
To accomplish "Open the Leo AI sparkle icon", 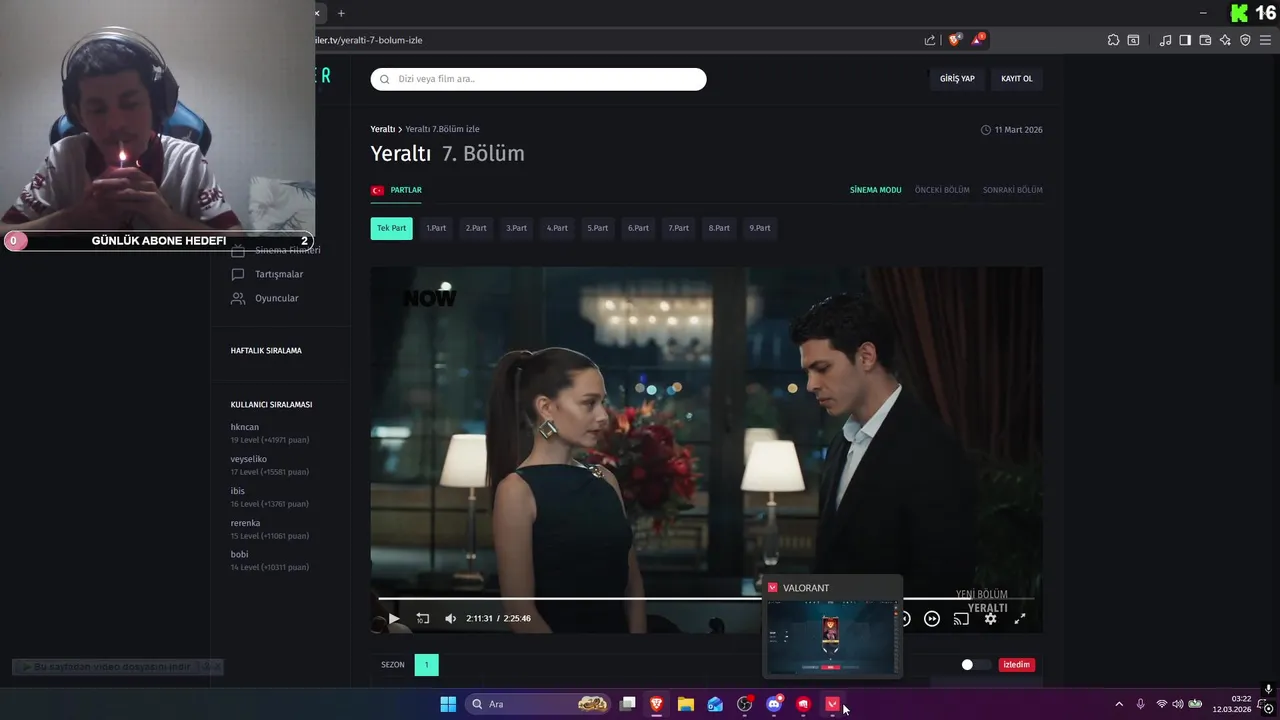I will click(1225, 40).
